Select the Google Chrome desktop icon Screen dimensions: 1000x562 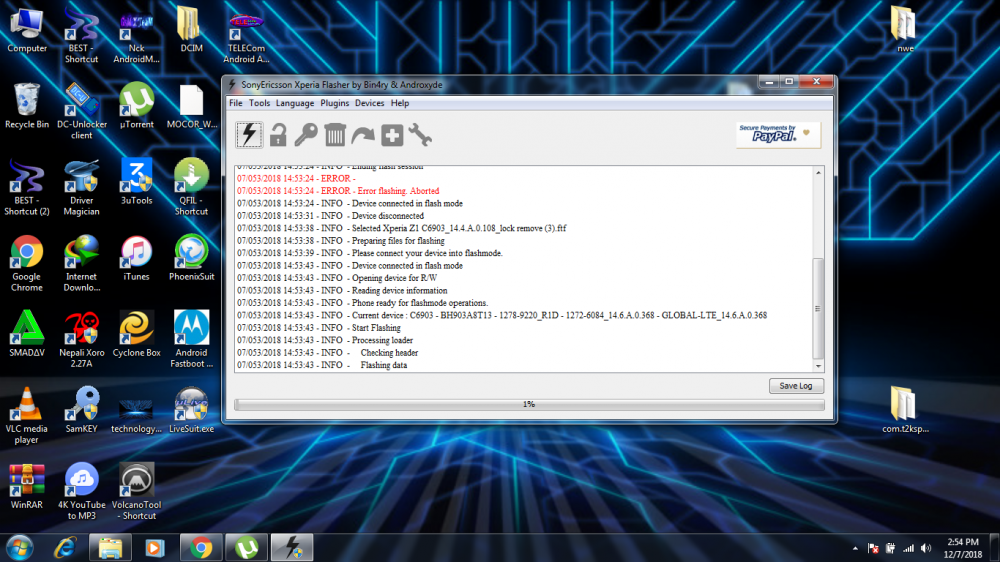[x=27, y=263]
